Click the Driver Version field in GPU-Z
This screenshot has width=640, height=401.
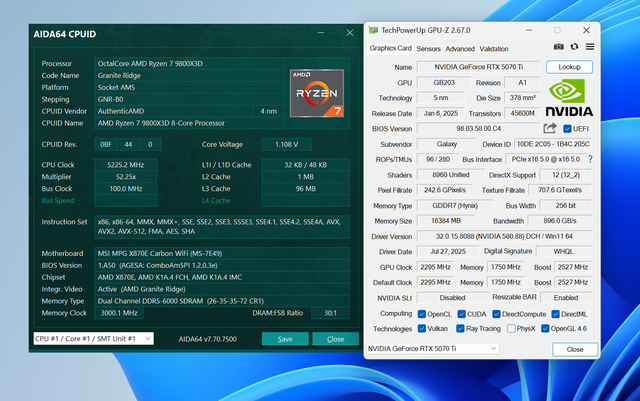coord(504,236)
